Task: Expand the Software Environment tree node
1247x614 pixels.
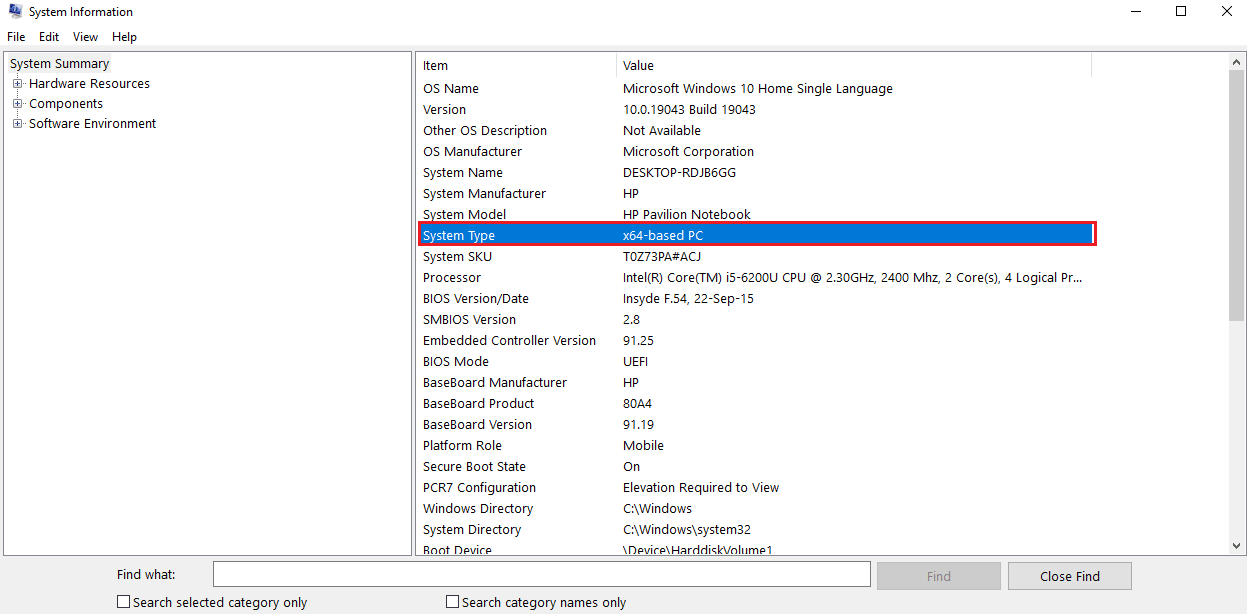Action: (x=17, y=124)
